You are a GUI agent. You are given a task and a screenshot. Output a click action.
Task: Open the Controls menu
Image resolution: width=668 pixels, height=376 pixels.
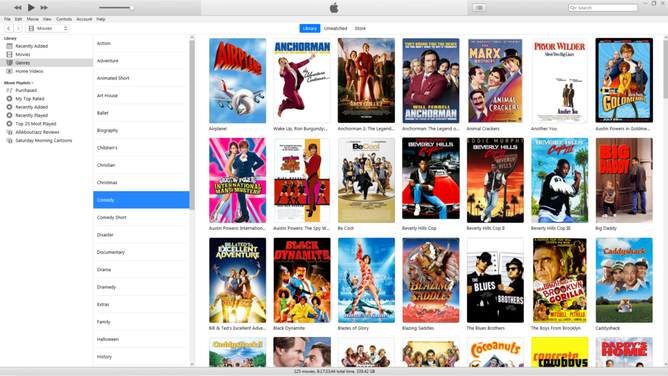[64, 19]
